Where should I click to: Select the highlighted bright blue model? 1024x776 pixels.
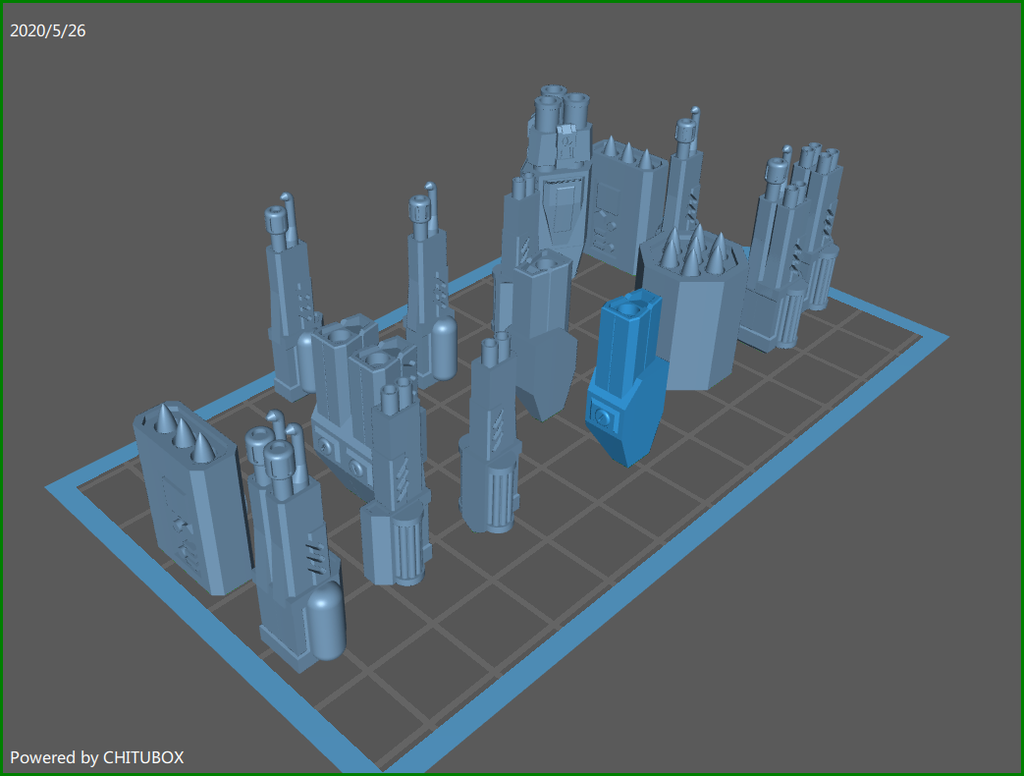coord(626,378)
